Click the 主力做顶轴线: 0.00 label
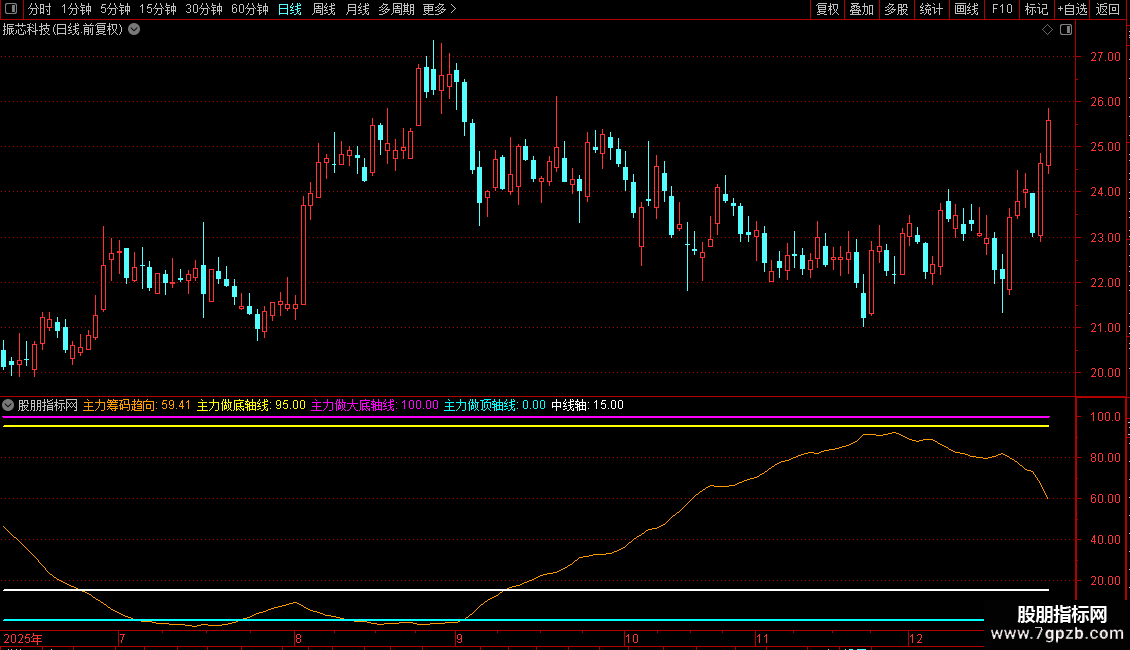Viewport: 1130px width, 650px height. pyautogui.click(x=494, y=405)
